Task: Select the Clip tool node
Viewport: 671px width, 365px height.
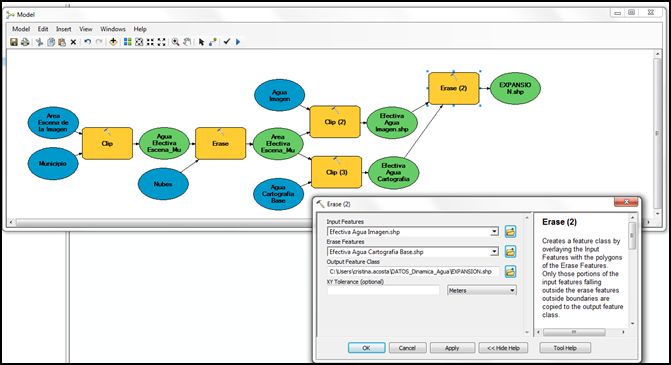Action: pyautogui.click(x=107, y=143)
